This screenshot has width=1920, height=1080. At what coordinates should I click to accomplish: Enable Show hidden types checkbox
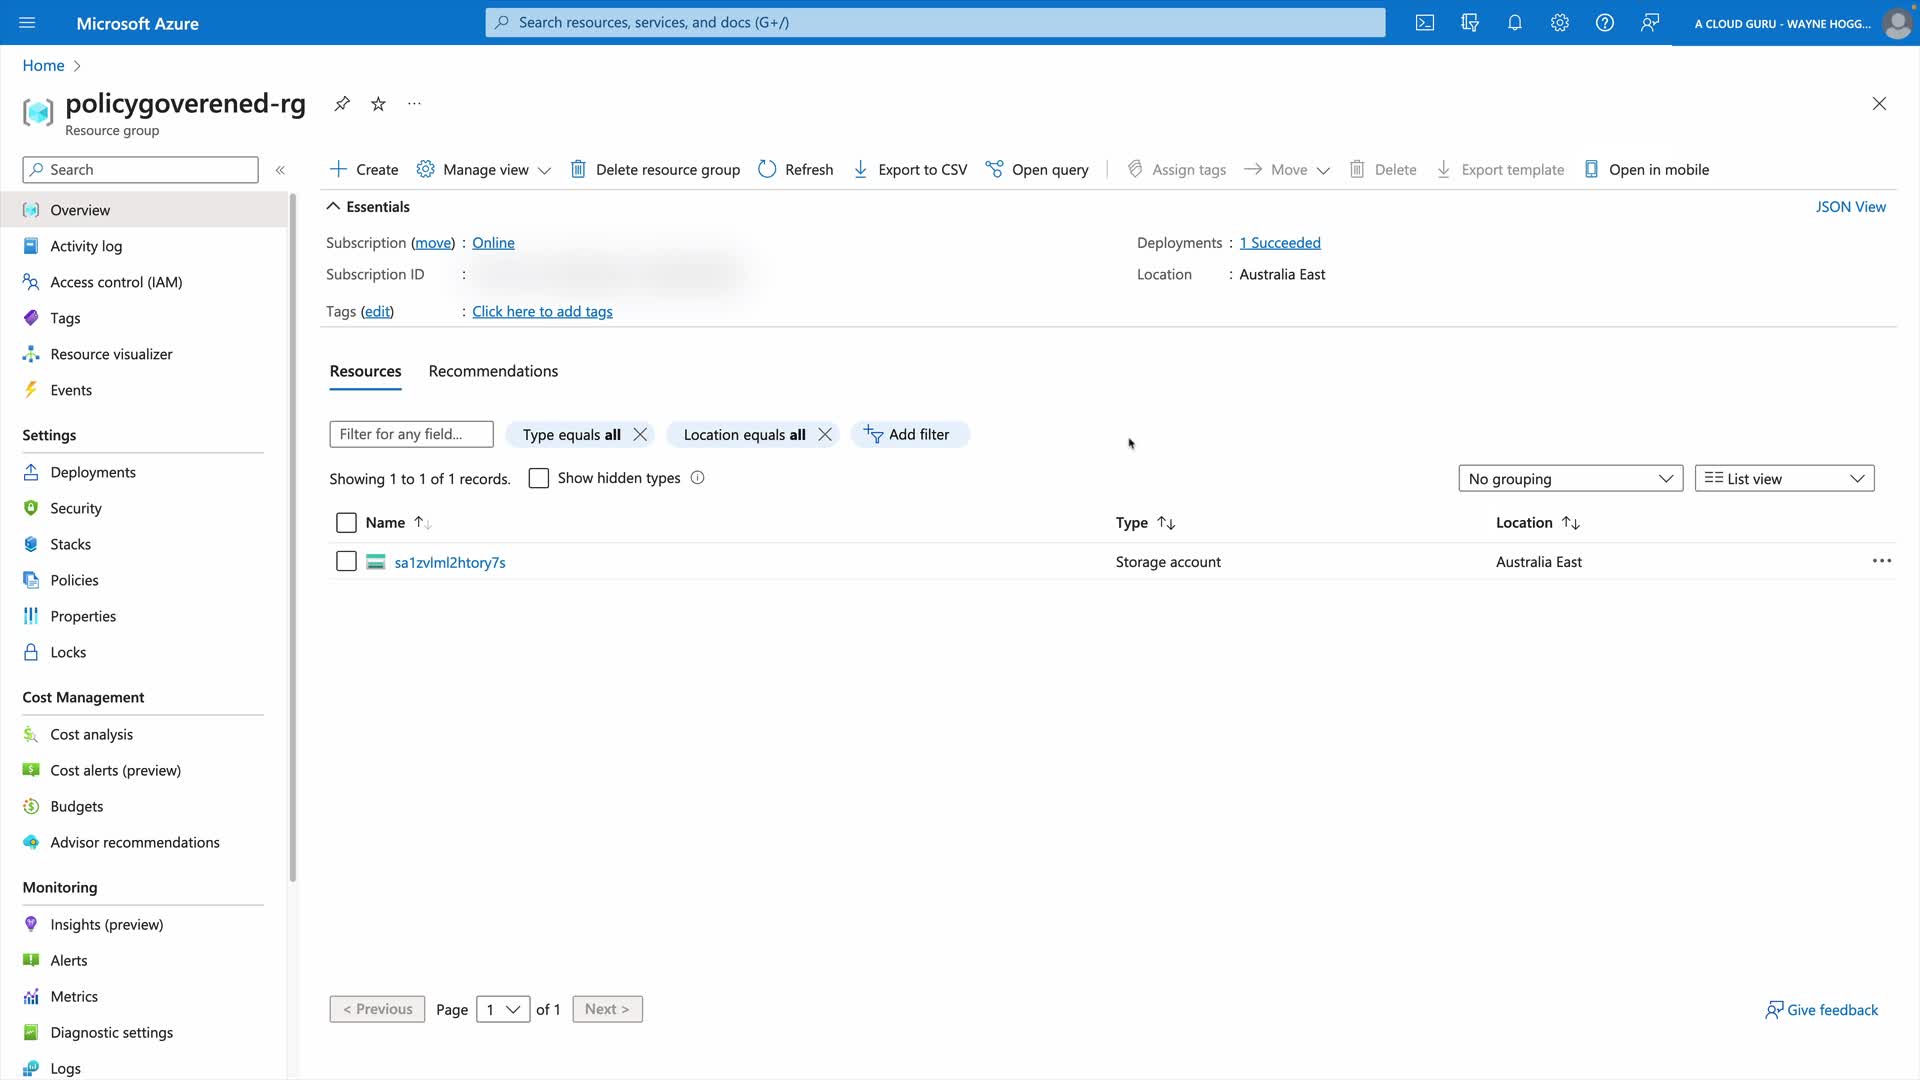[539, 478]
